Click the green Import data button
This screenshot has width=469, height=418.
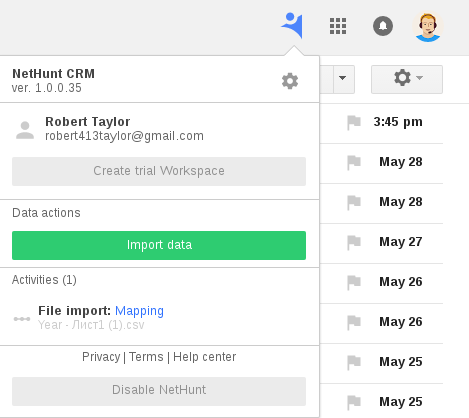point(159,245)
